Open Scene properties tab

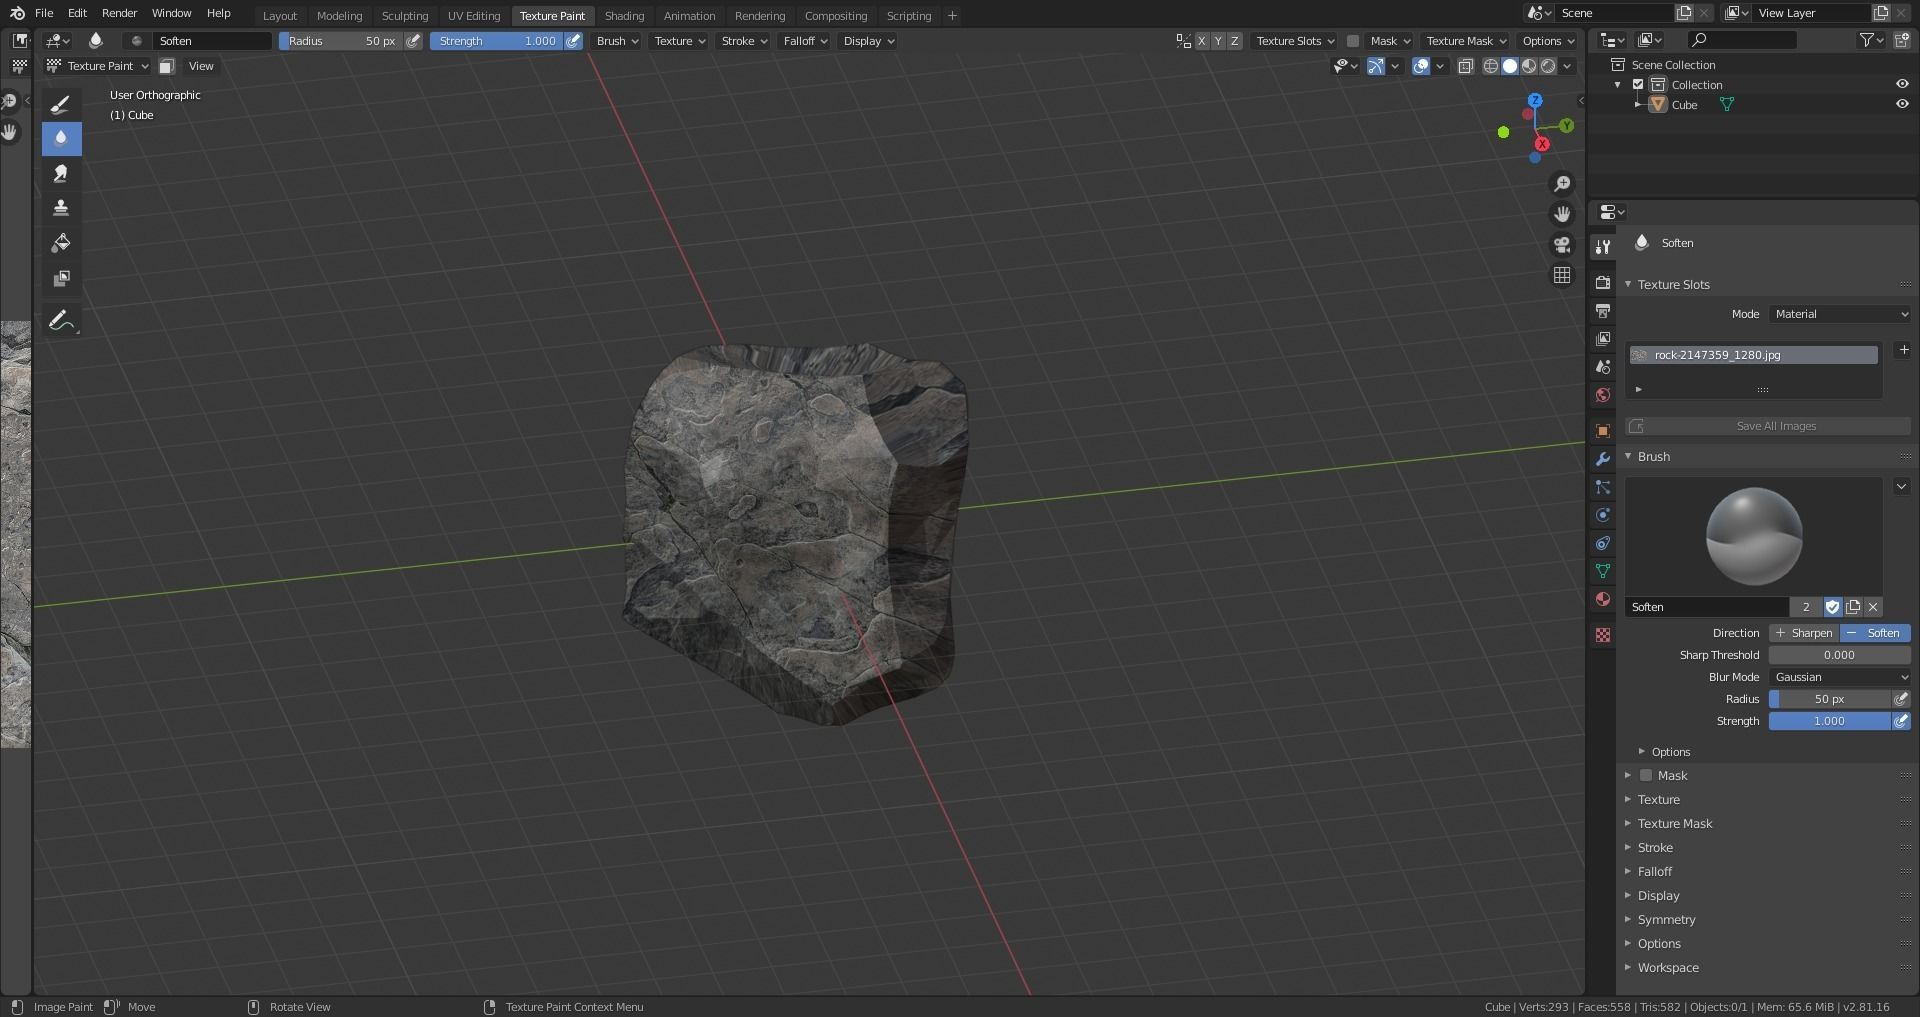[1603, 367]
